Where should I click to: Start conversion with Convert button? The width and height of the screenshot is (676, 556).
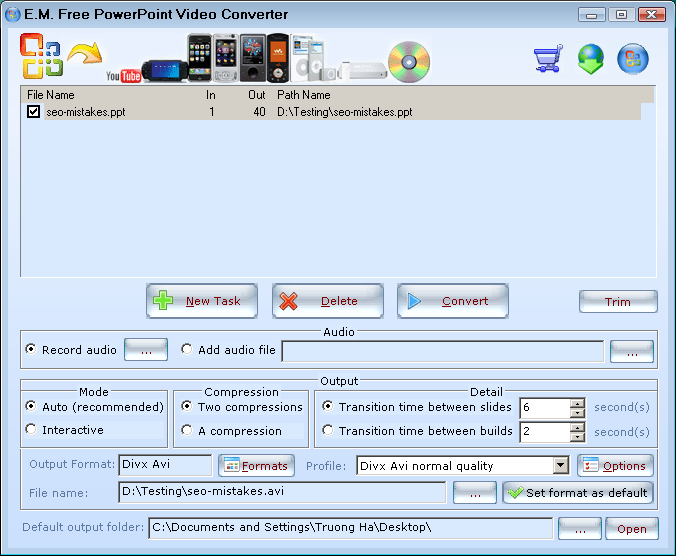click(x=453, y=301)
